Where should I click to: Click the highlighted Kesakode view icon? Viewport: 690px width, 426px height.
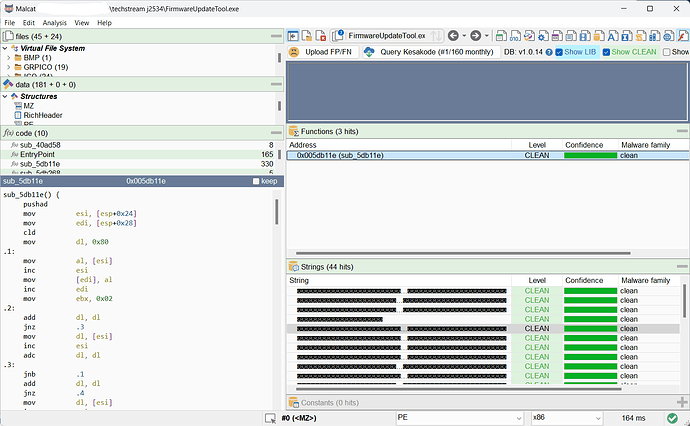pos(683,36)
